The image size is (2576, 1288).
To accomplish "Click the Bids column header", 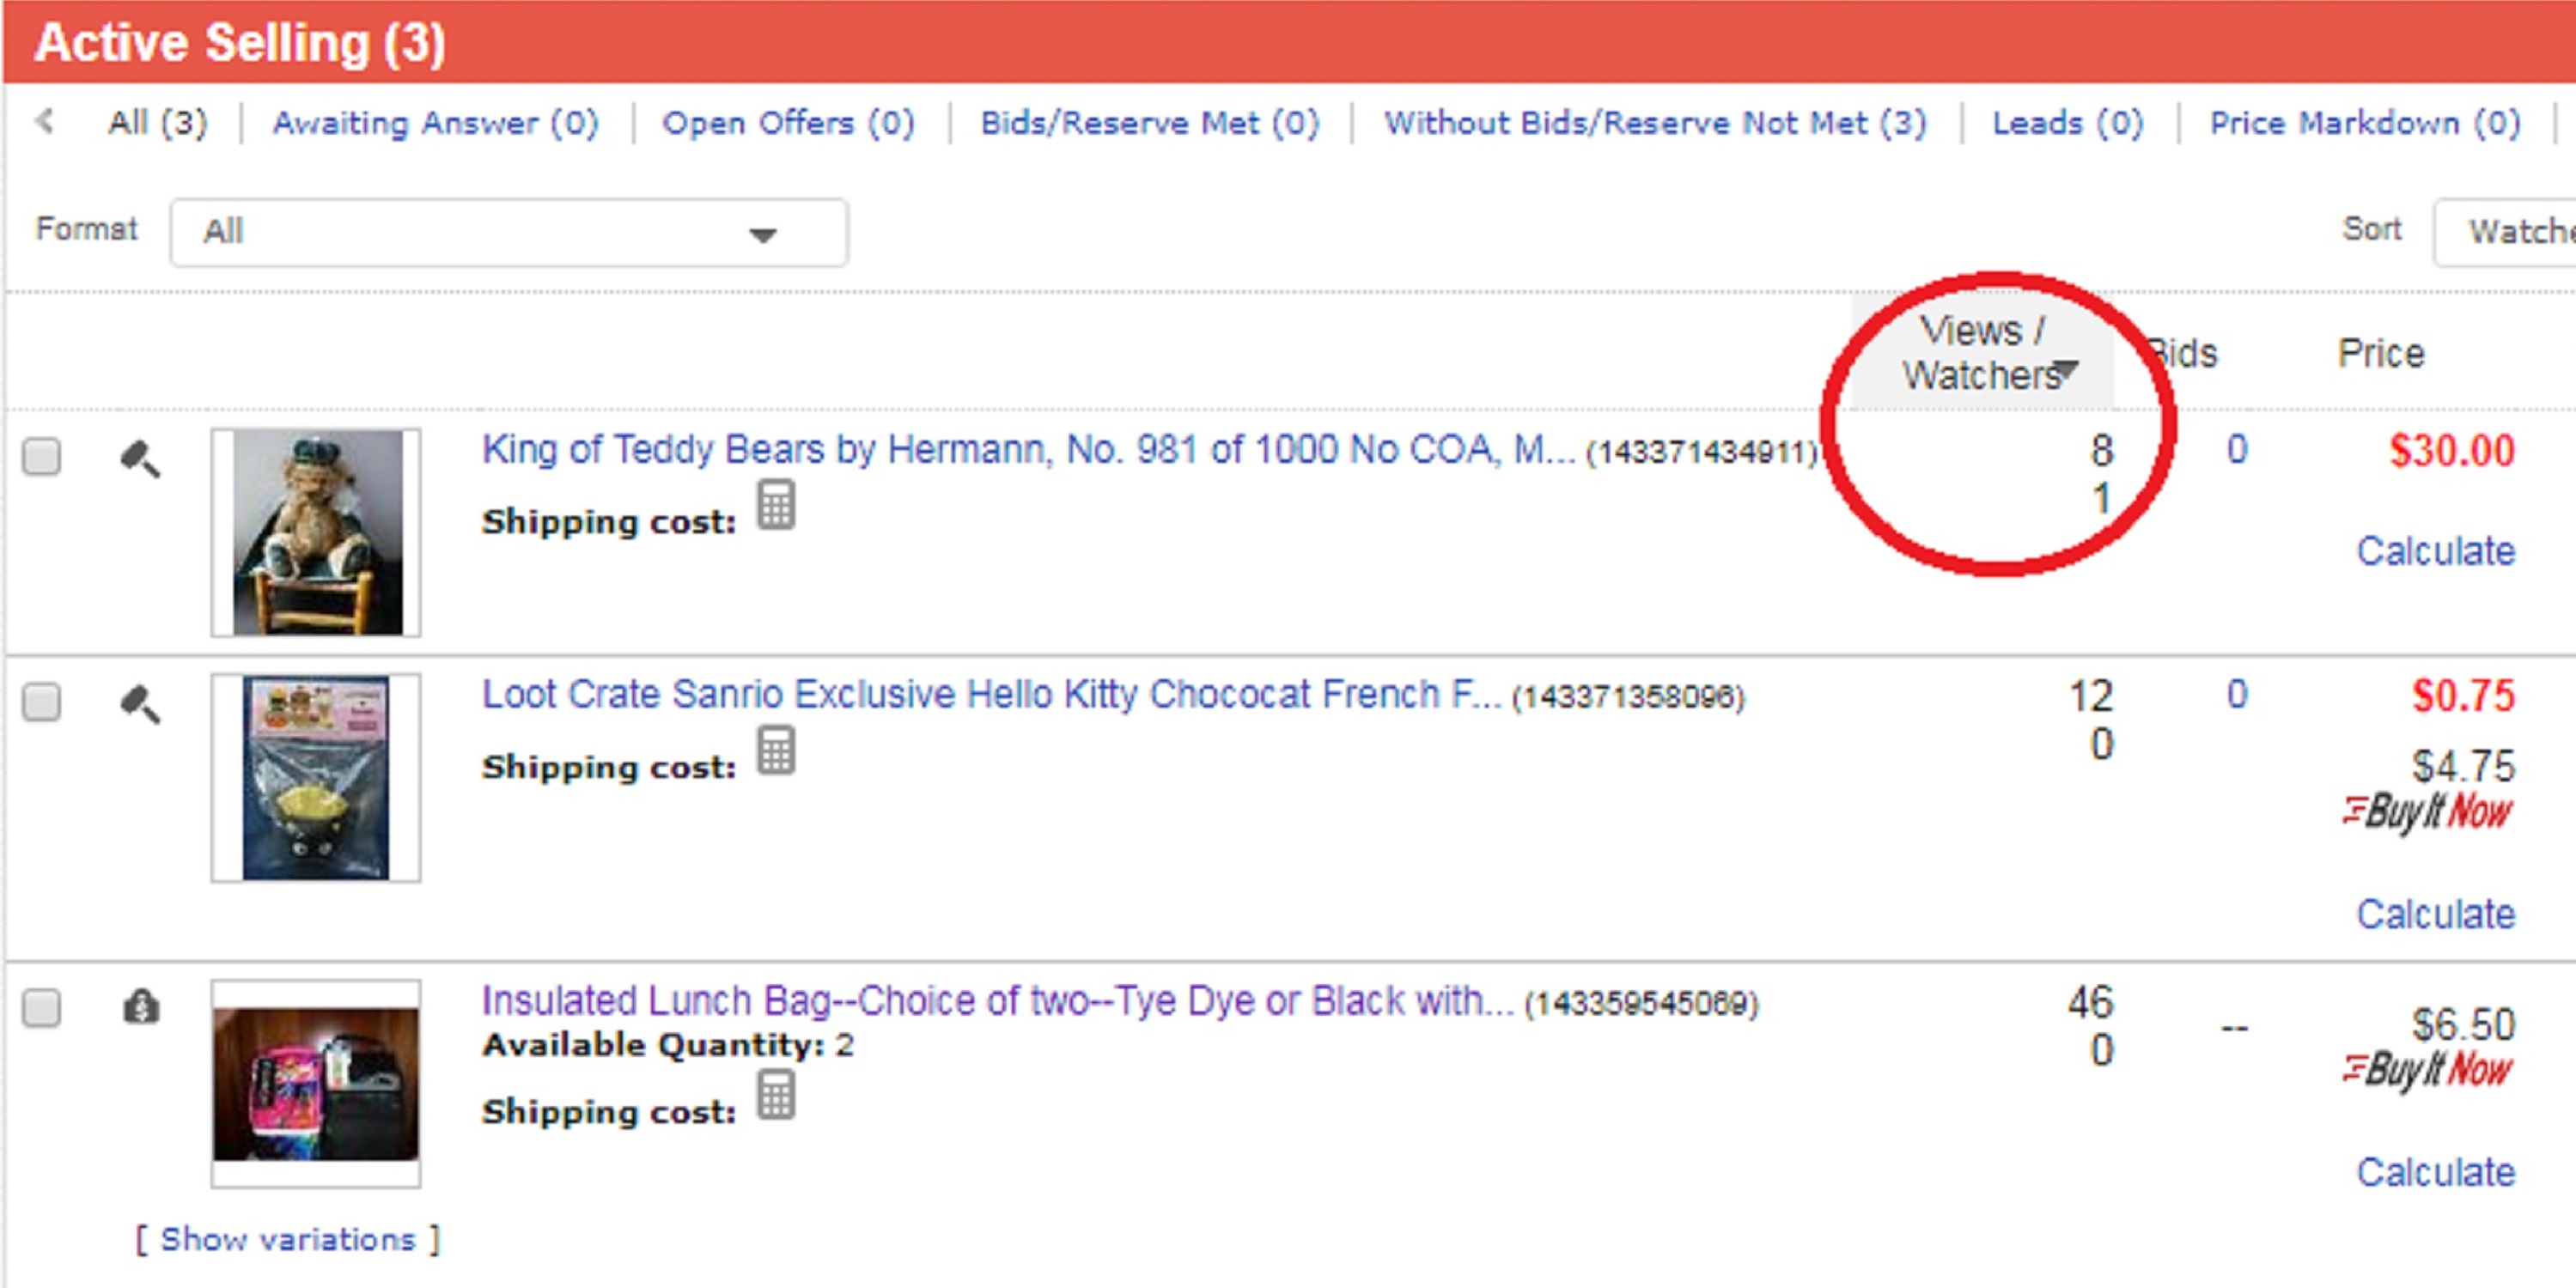I will tap(2183, 354).
